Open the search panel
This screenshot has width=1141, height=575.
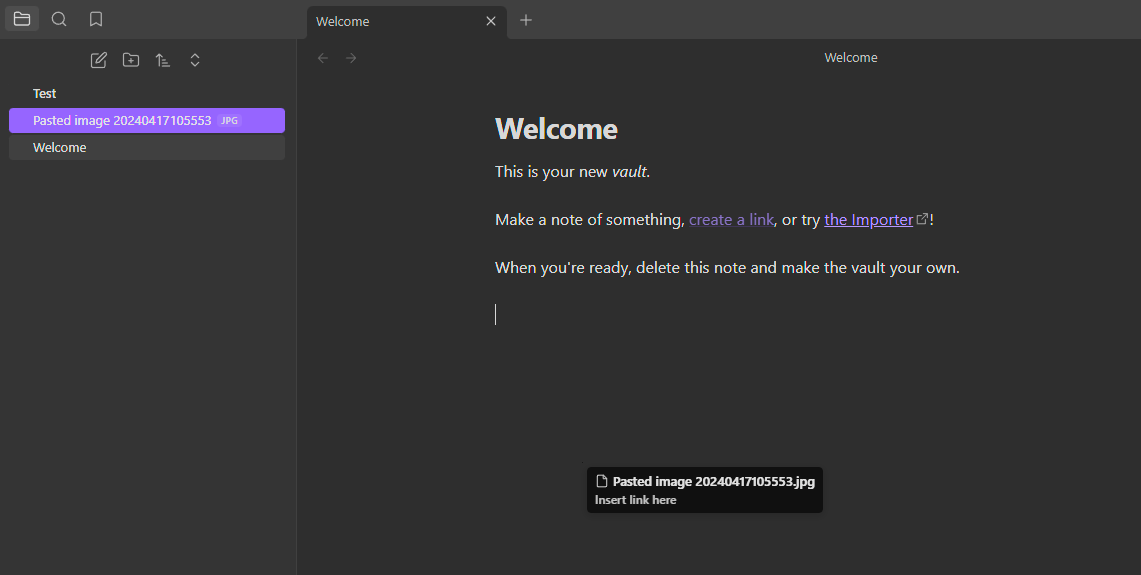click(59, 19)
